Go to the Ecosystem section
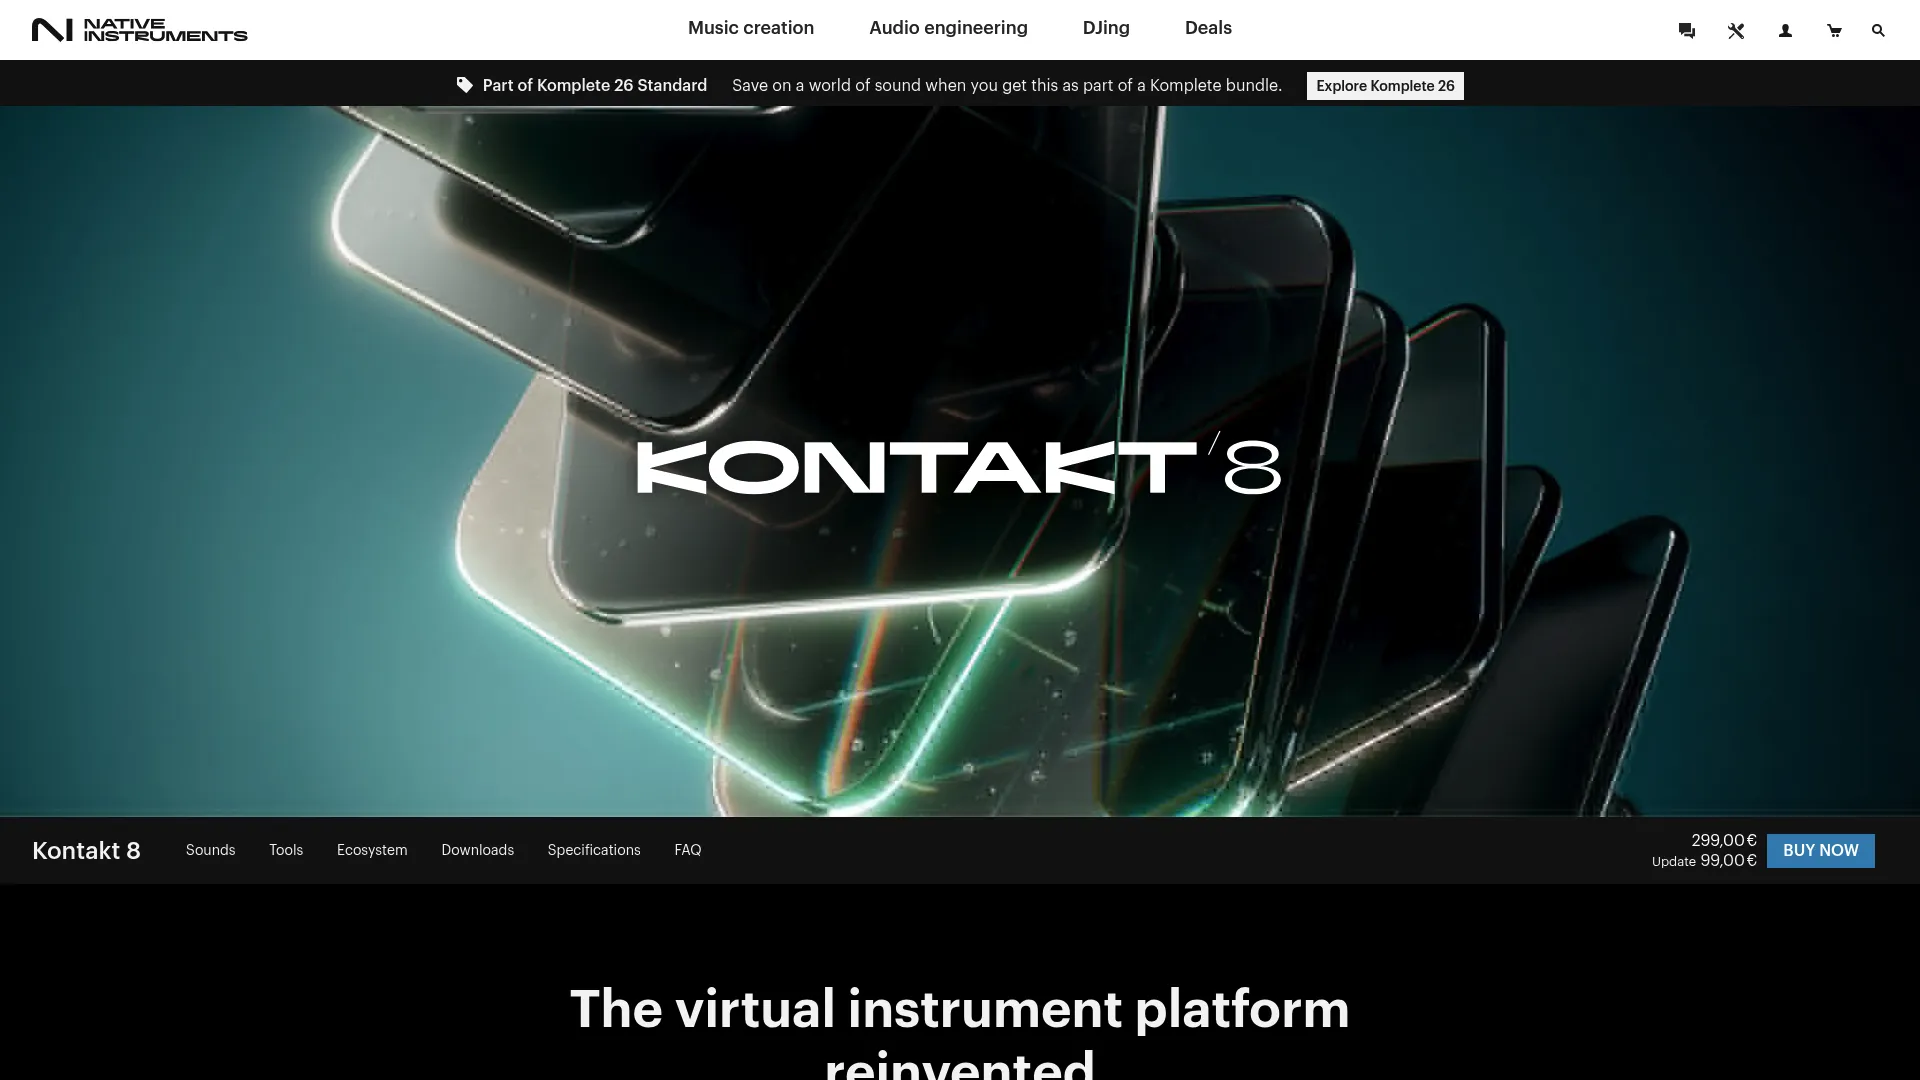The image size is (1920, 1080). pos(372,850)
